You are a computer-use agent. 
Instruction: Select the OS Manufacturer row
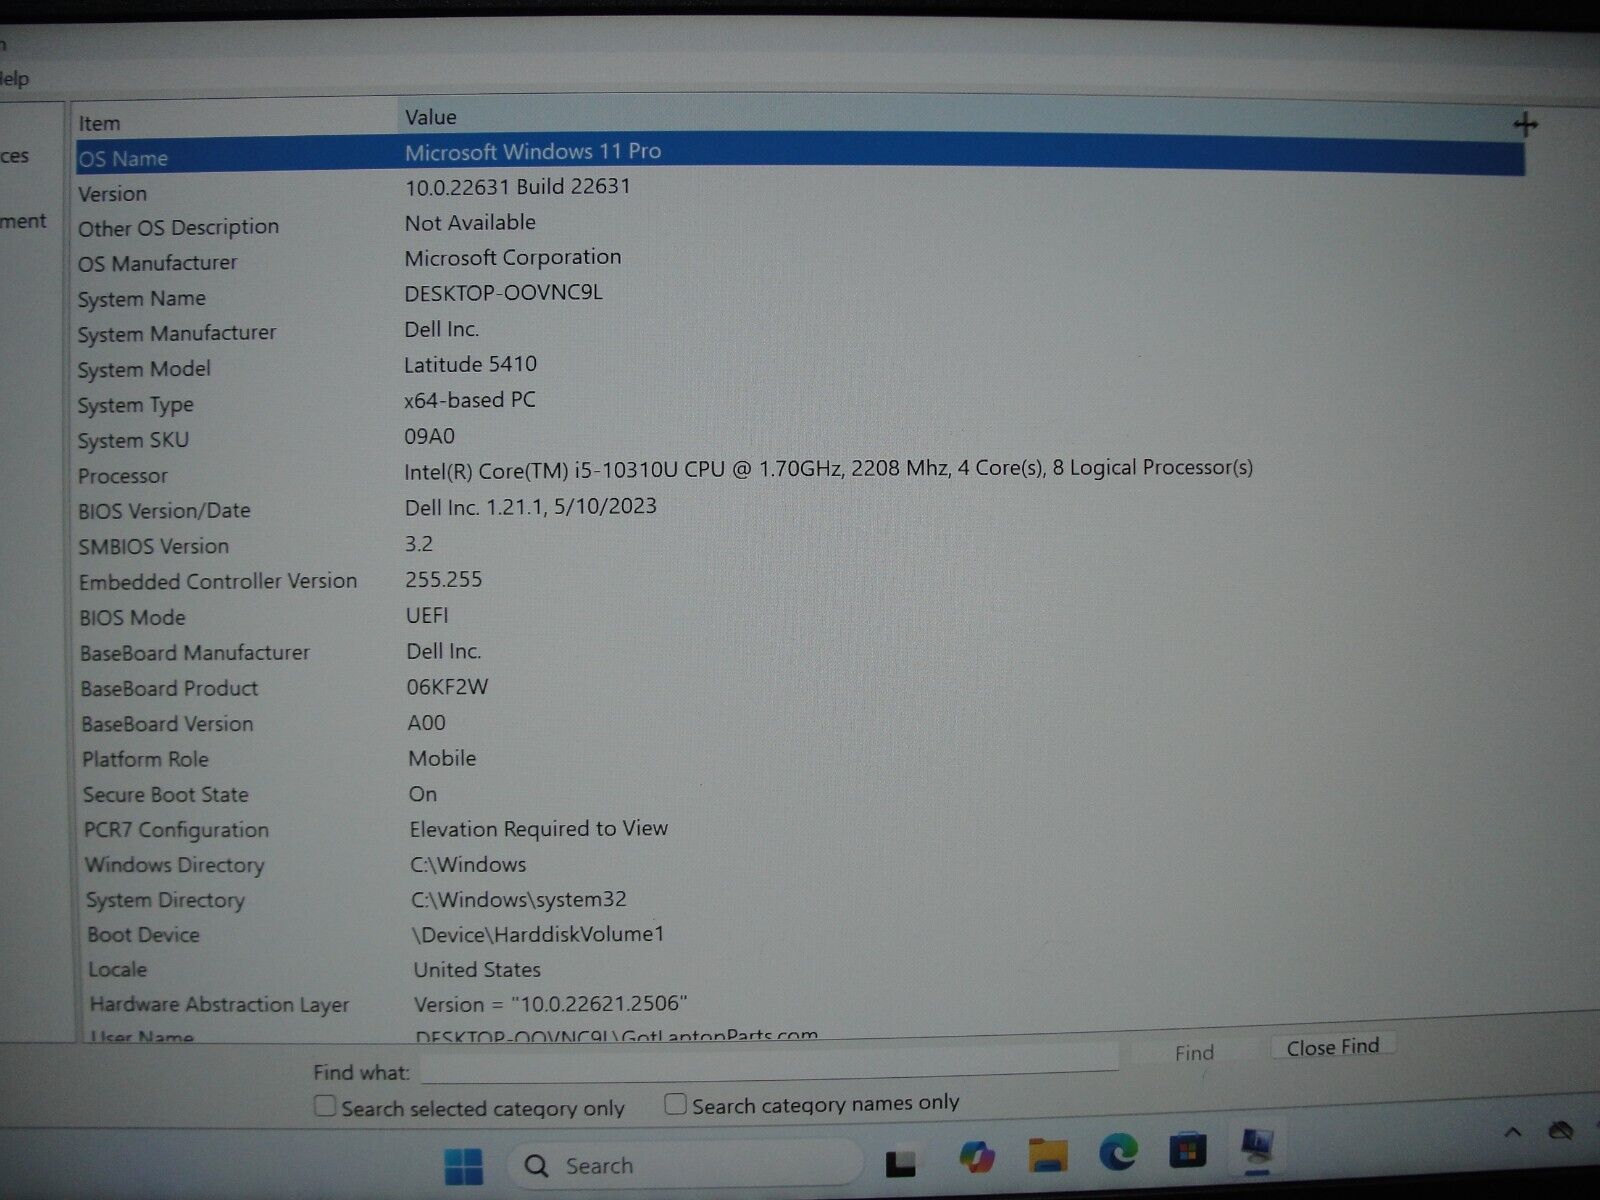(800, 260)
